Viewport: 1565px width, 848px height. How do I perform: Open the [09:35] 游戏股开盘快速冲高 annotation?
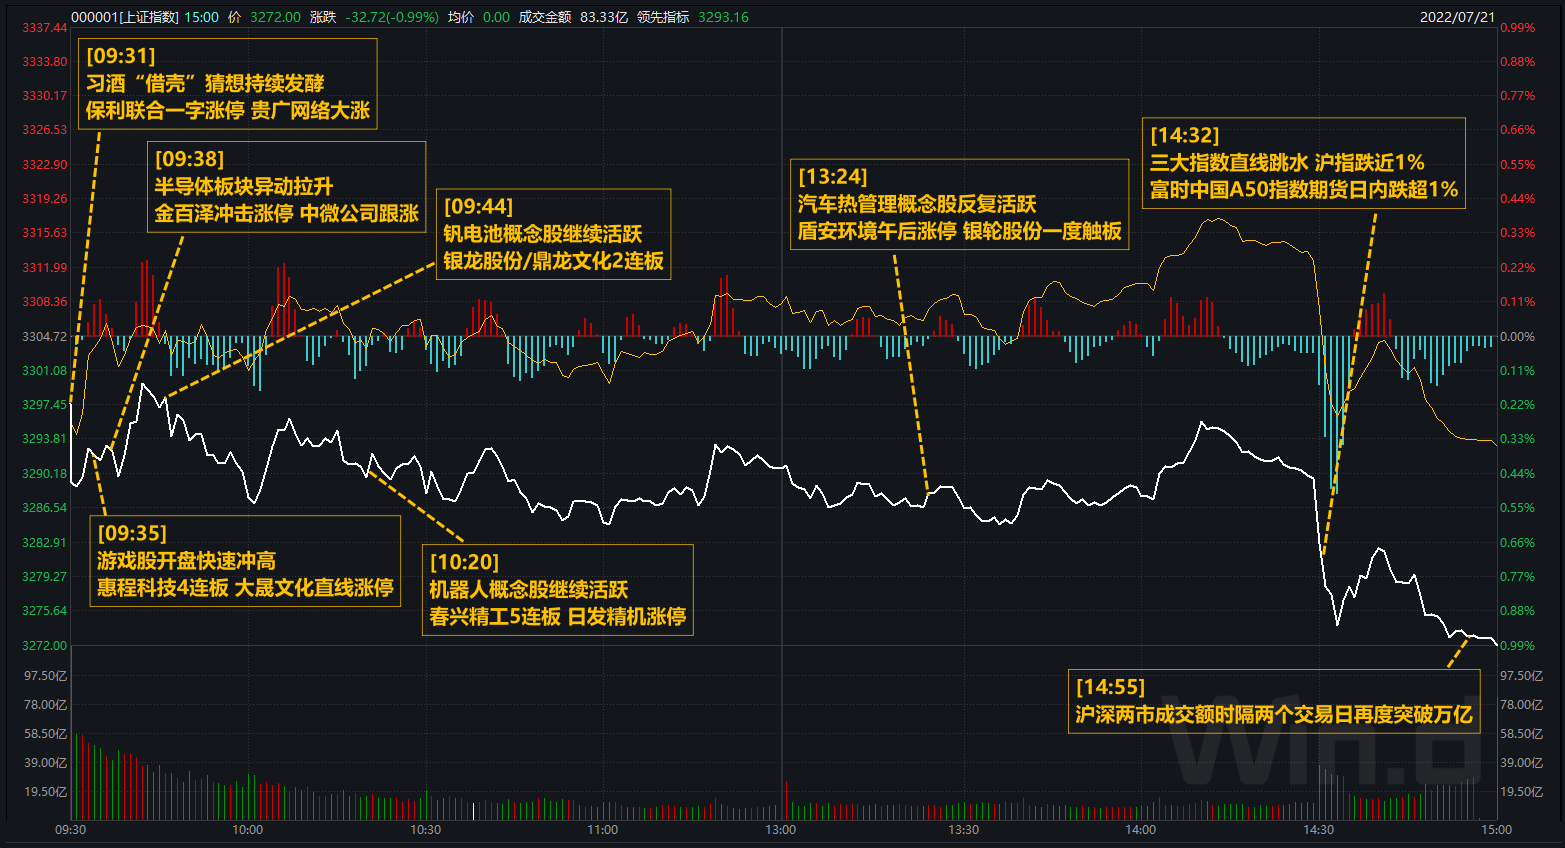tap(245, 561)
